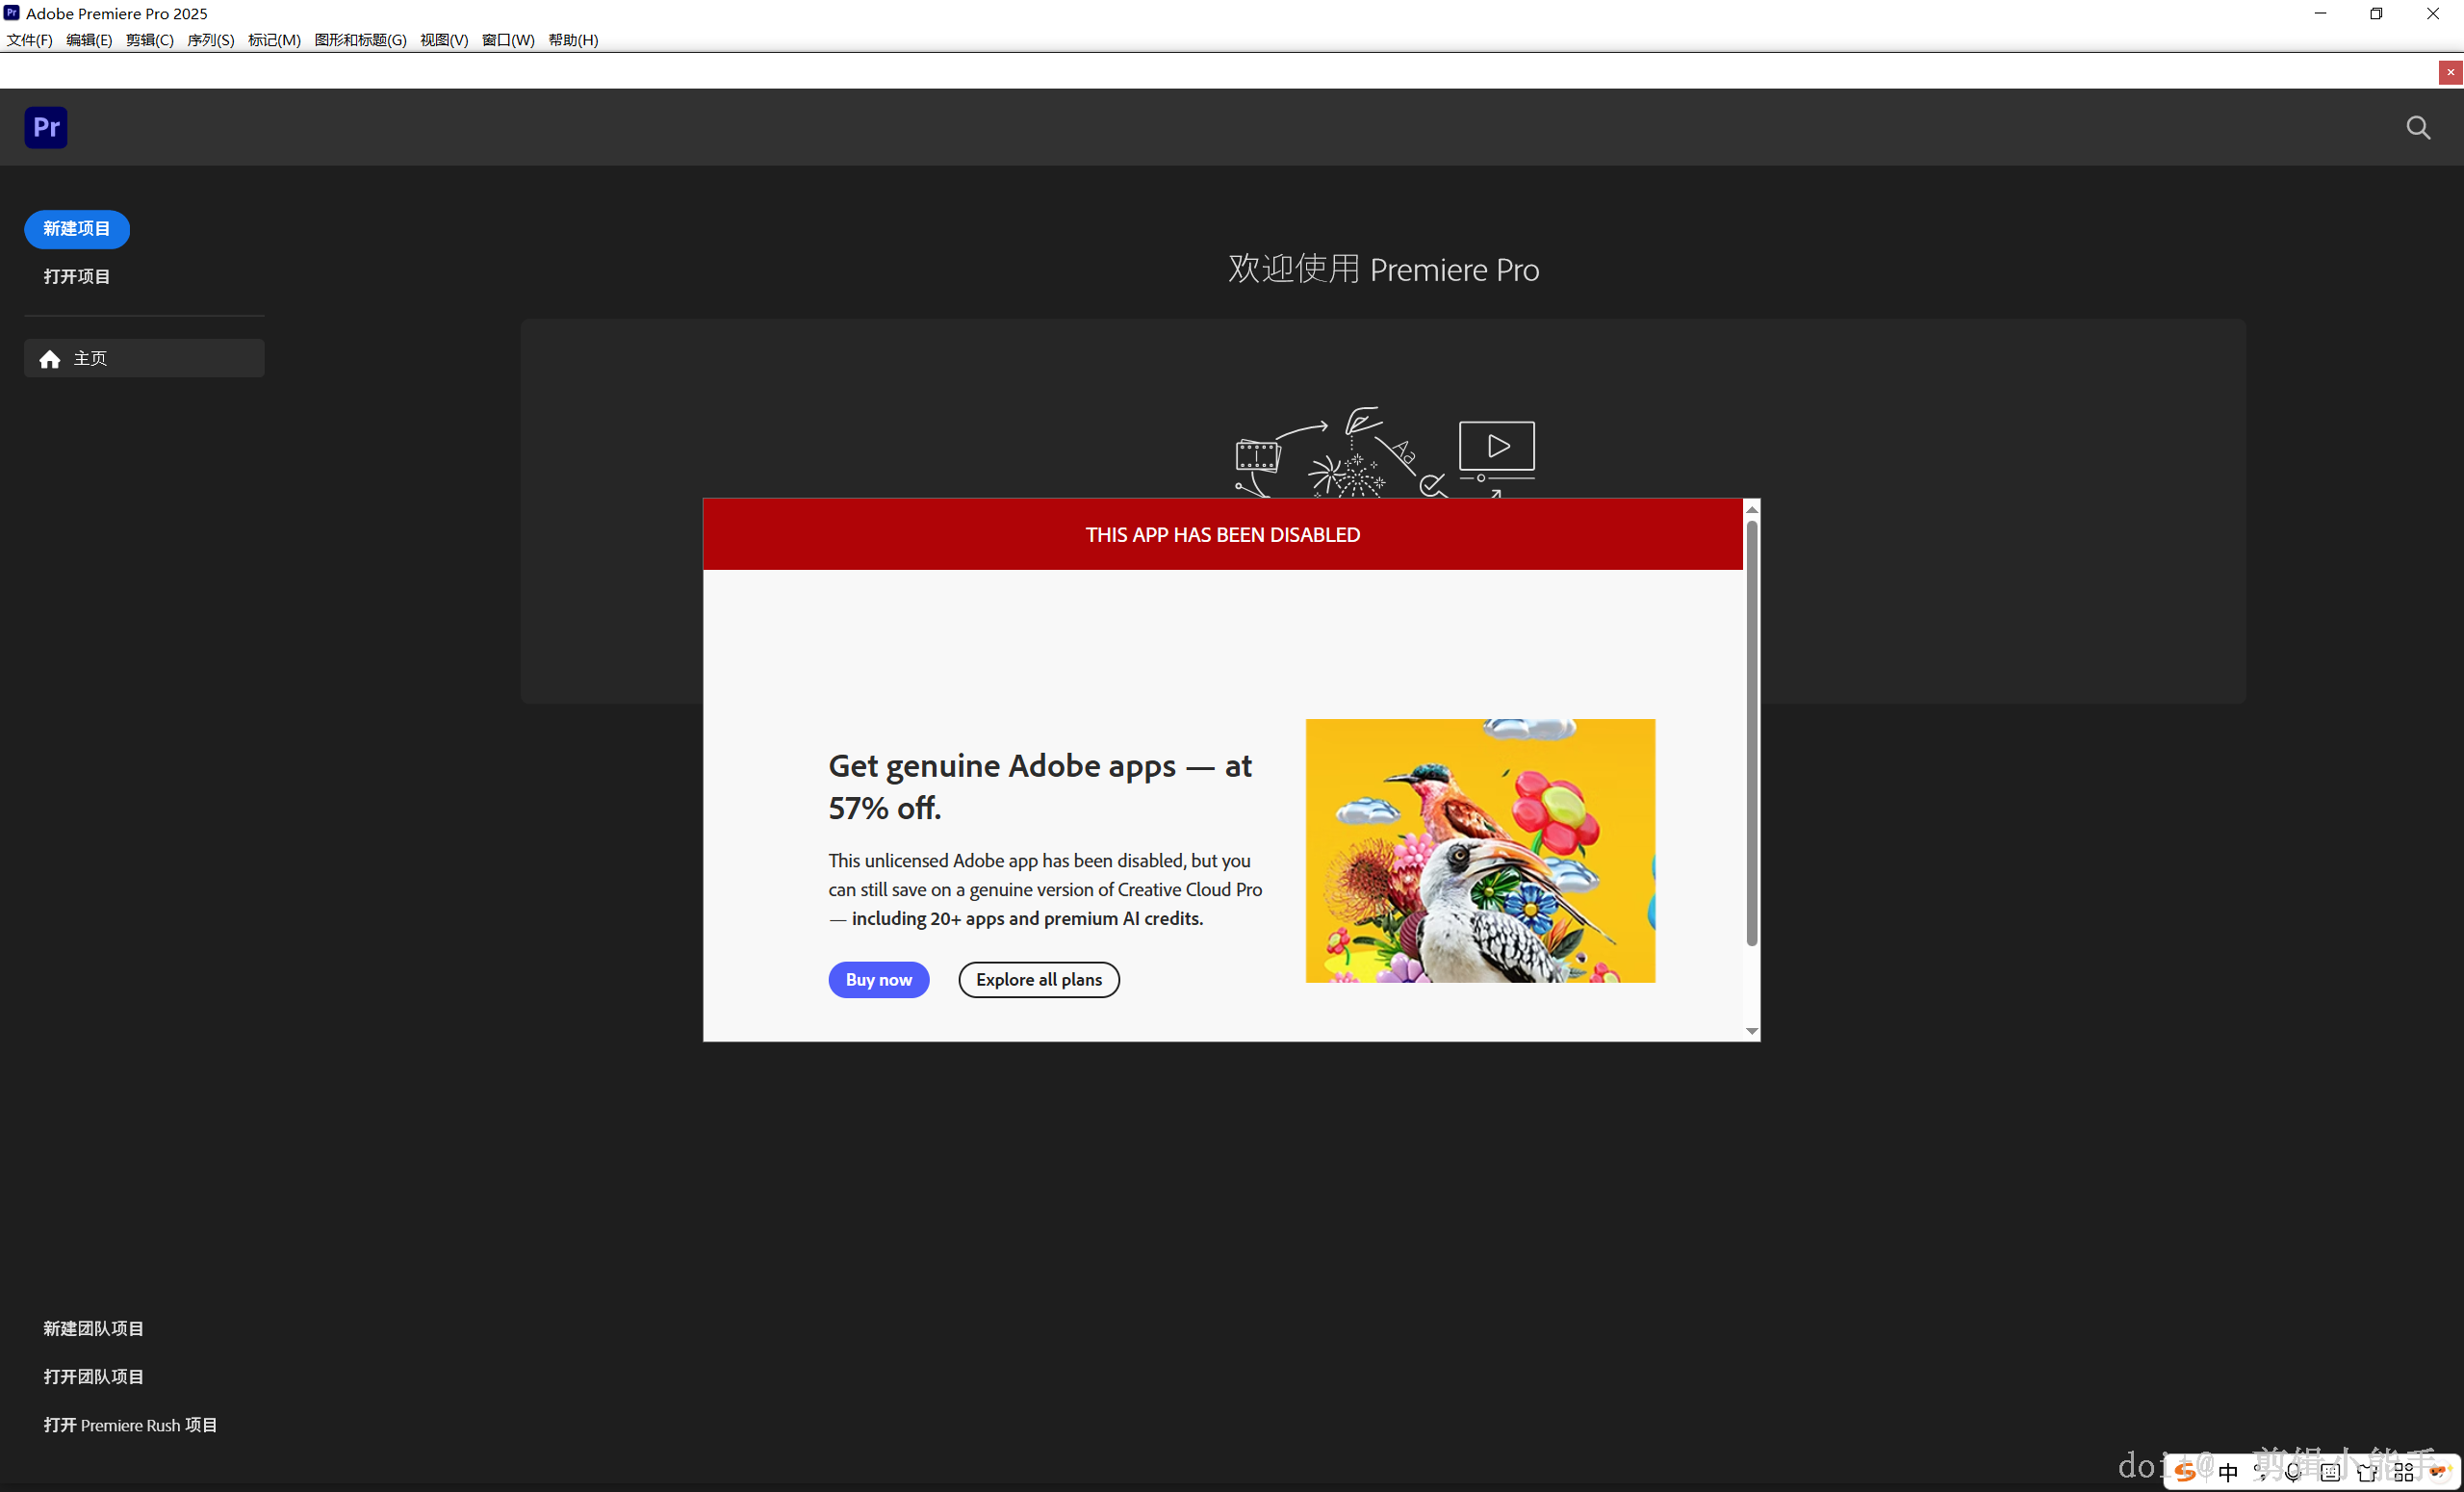2464x1492 pixels.
Task: Click the dialog scrollbar down arrow
Action: [1751, 1031]
